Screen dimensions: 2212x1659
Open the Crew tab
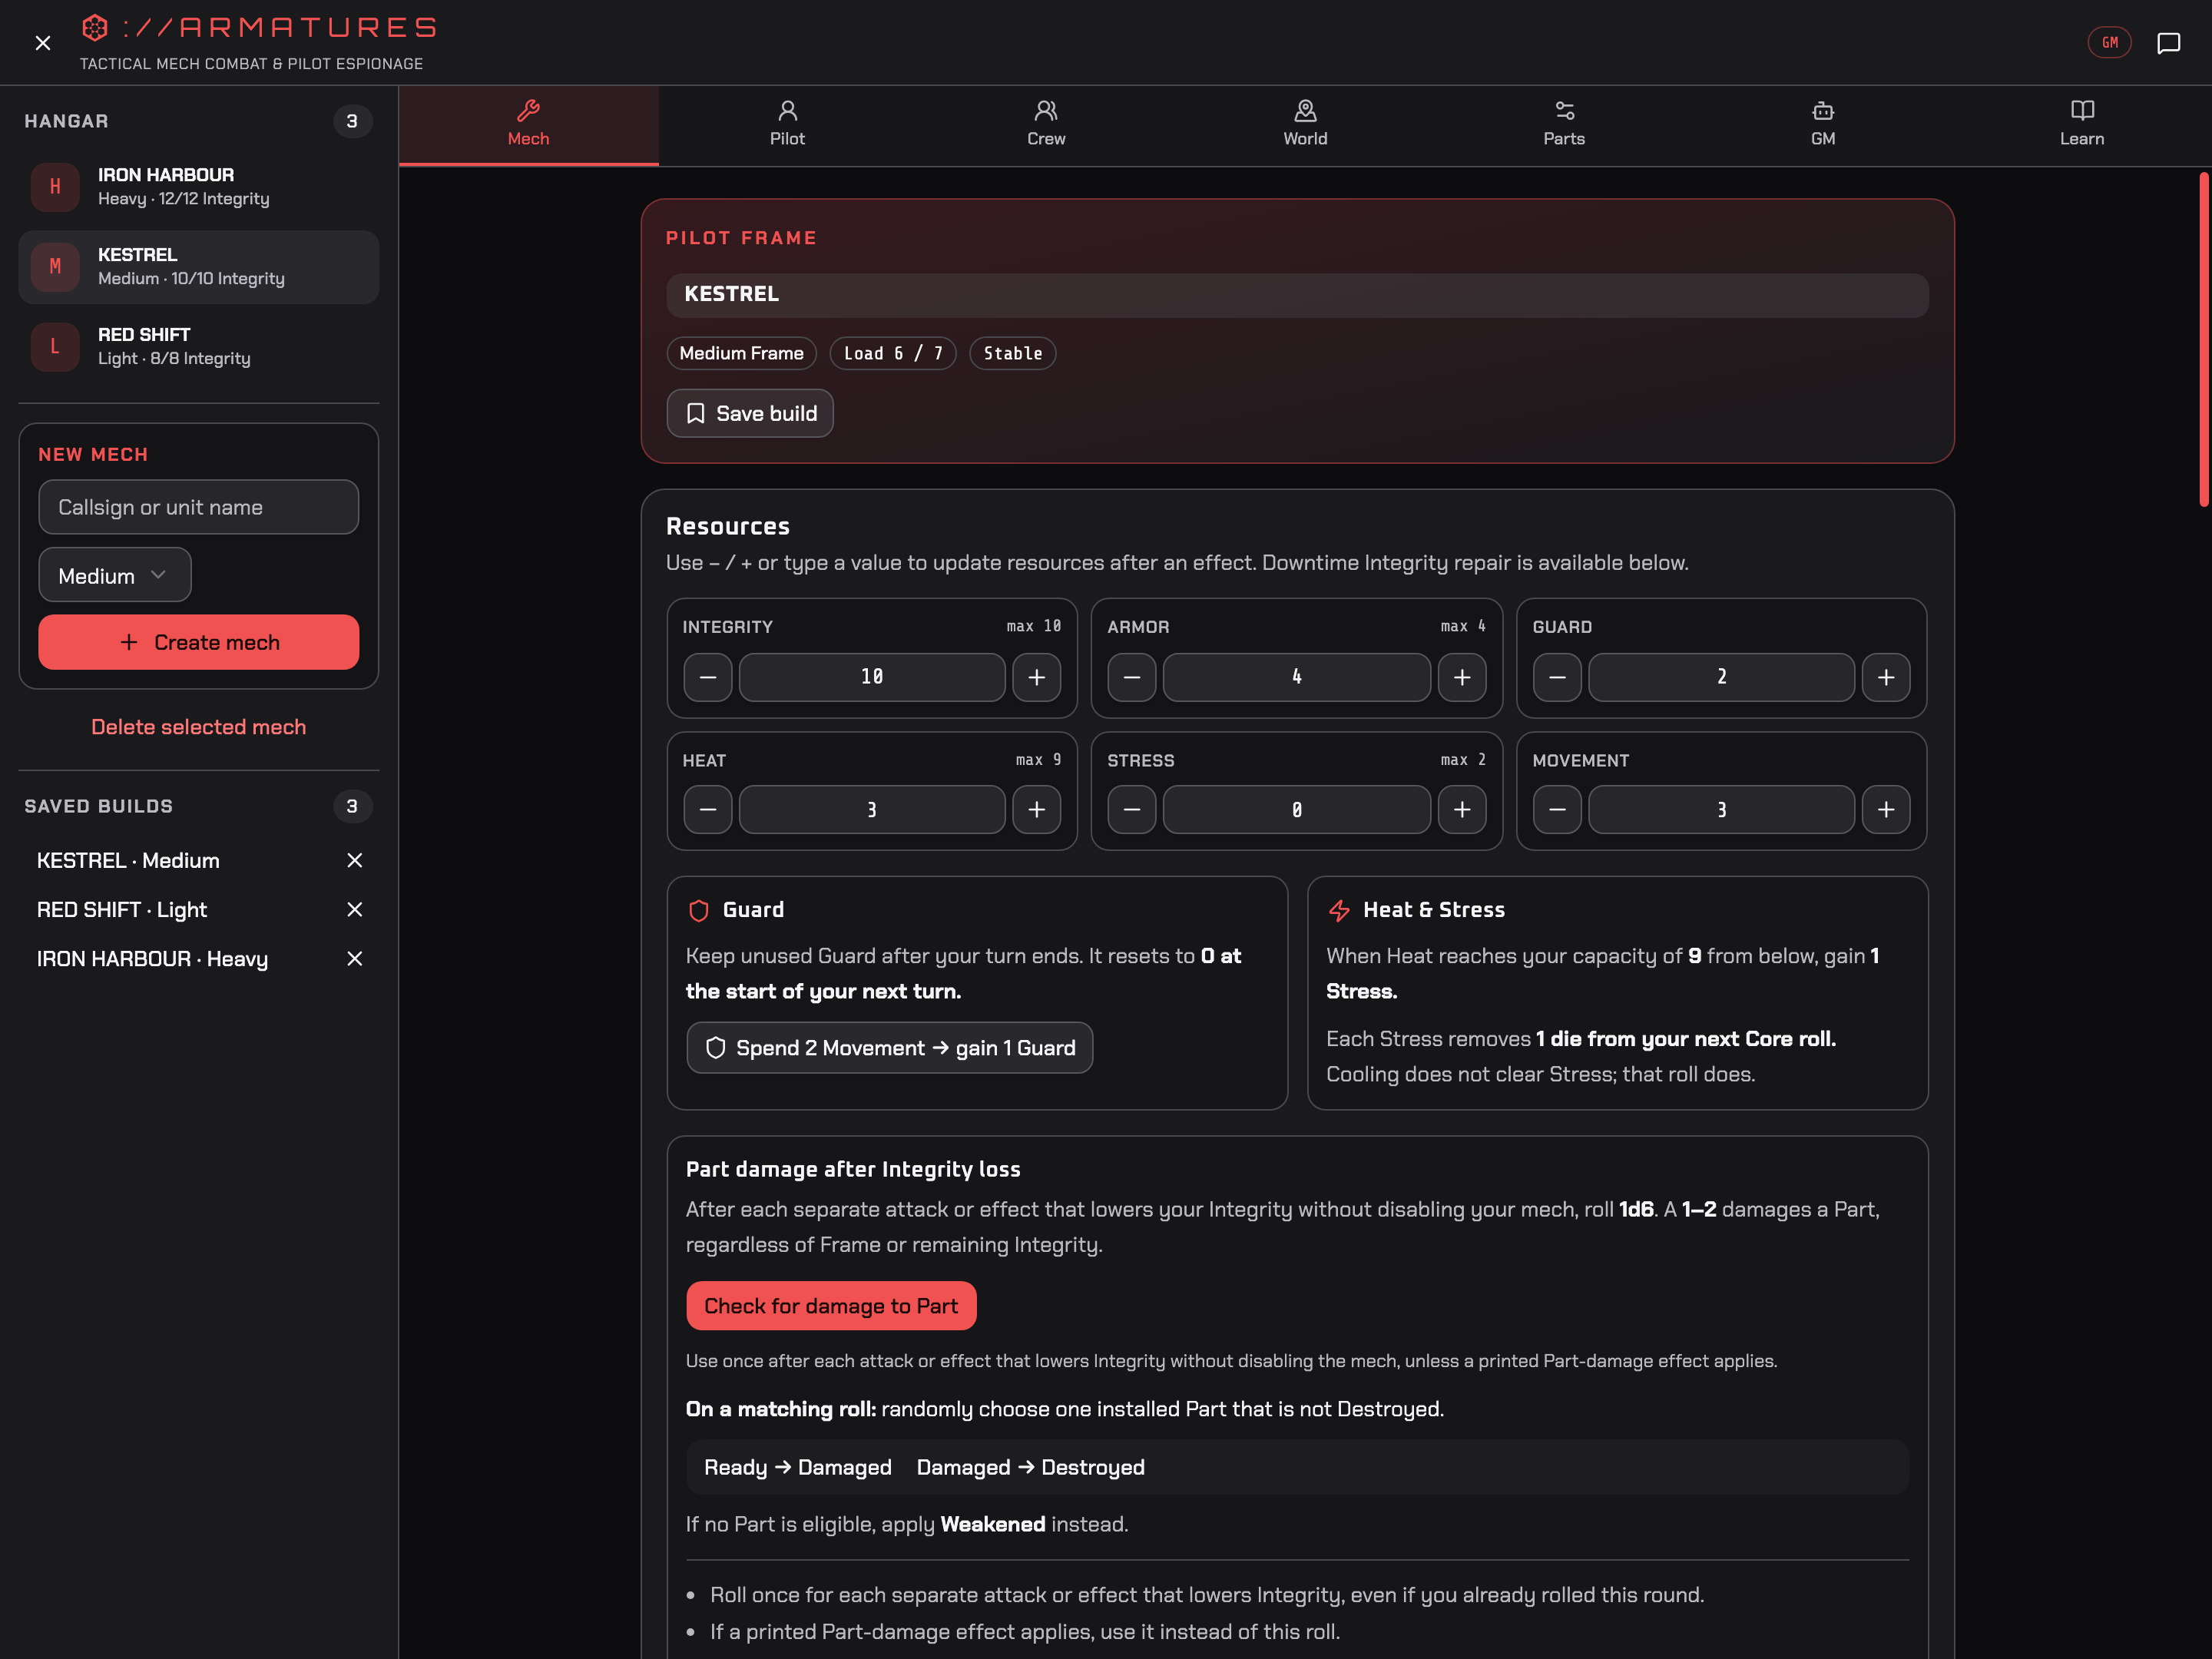click(x=1046, y=125)
